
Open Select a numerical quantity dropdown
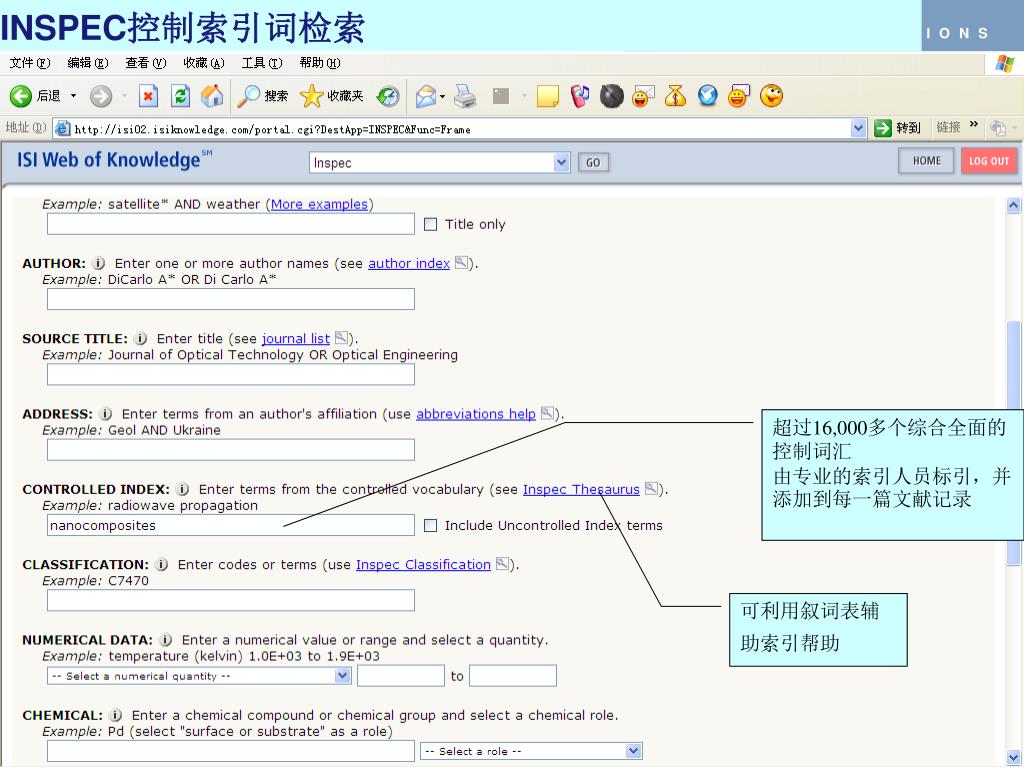pos(199,676)
